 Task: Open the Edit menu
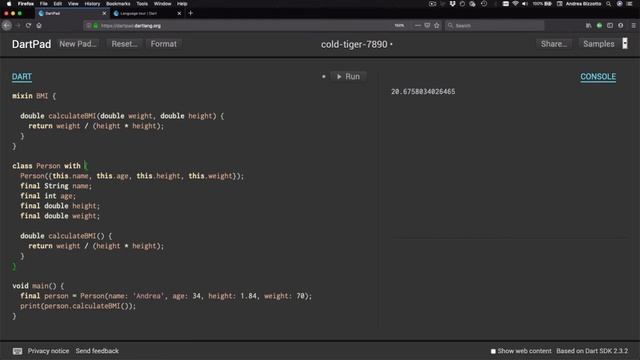[x=58, y=4]
